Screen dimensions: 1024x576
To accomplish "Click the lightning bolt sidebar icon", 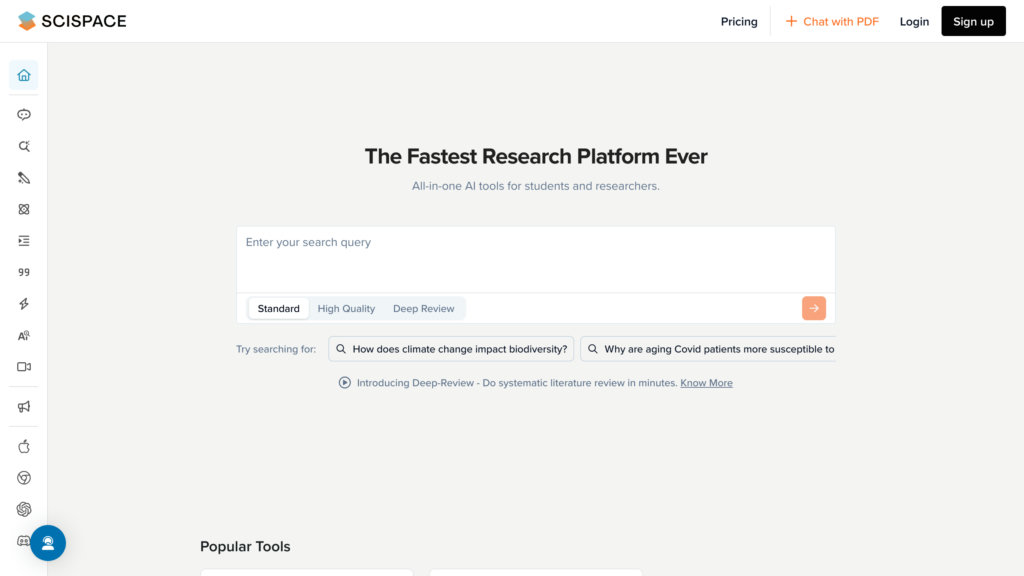I will click(x=24, y=304).
